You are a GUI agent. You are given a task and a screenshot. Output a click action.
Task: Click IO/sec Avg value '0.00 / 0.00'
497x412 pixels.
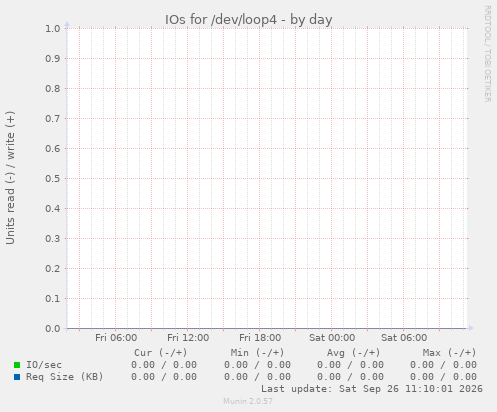(x=350, y=365)
